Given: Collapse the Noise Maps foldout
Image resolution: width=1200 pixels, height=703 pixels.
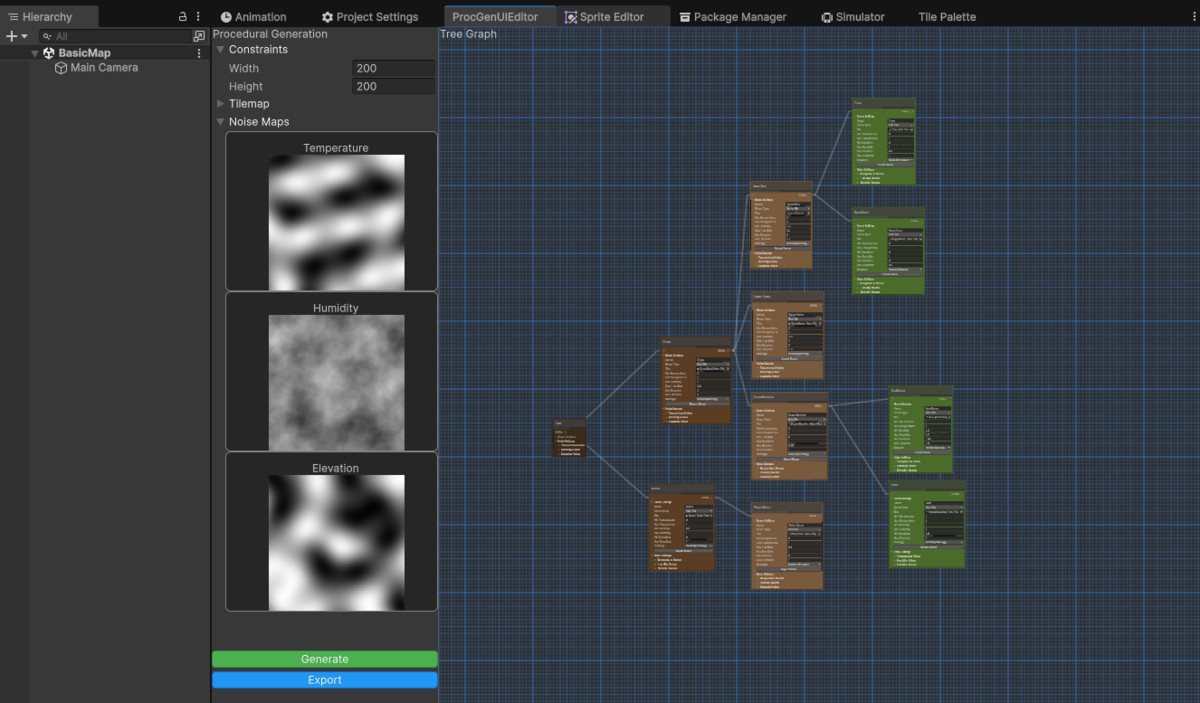Looking at the screenshot, I should (x=220, y=121).
